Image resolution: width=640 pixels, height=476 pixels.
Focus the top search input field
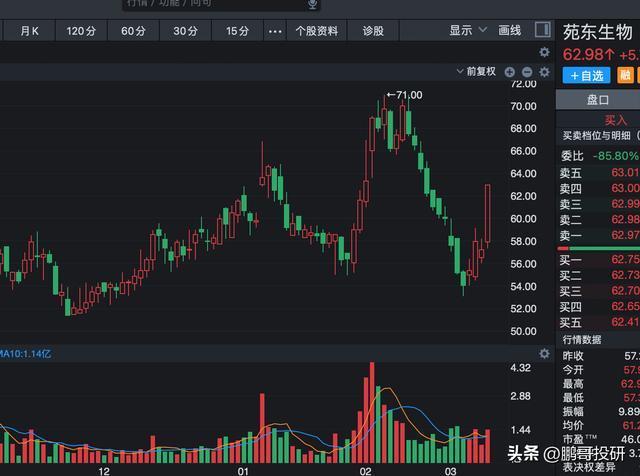click(200, 5)
